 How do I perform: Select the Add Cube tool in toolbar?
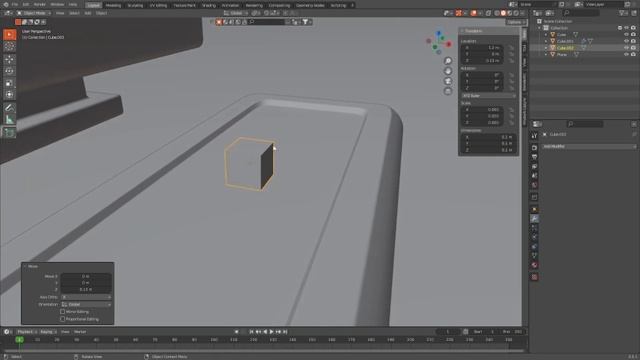pyautogui.click(x=9, y=133)
